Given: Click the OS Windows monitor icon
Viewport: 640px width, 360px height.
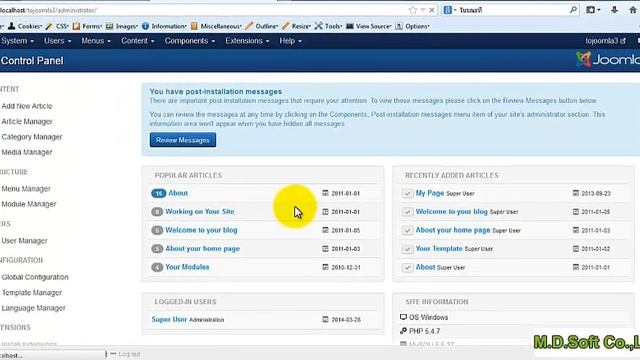Looking at the screenshot, I should click(x=403, y=317).
